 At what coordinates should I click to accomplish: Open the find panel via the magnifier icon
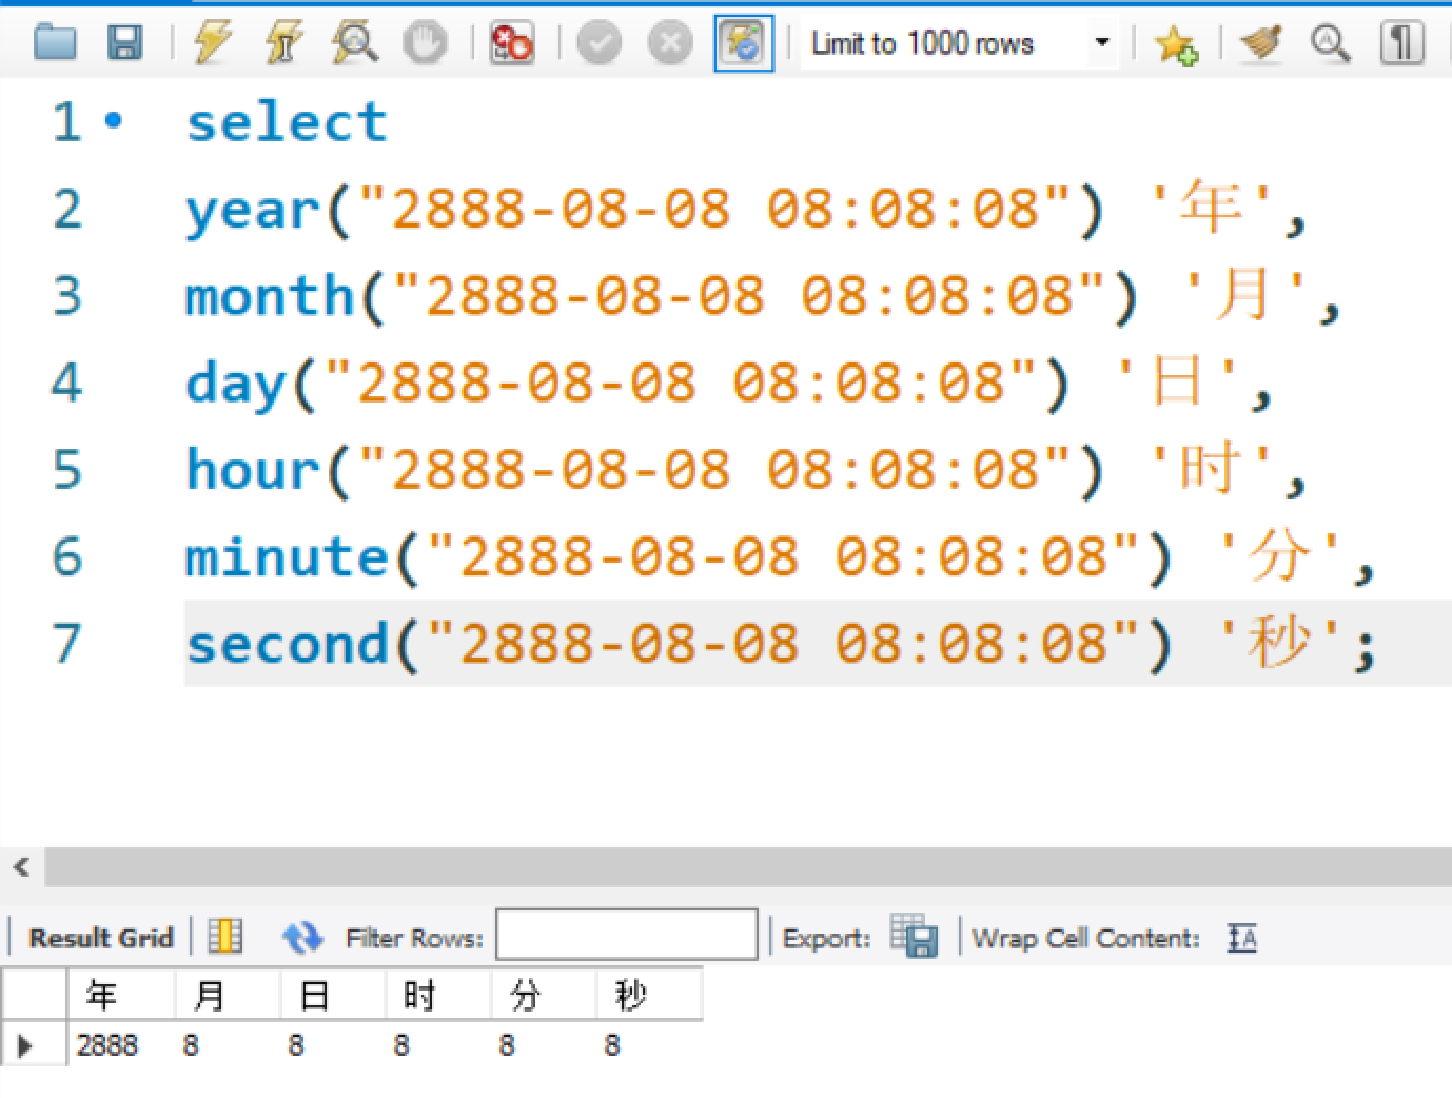[x=1330, y=42]
